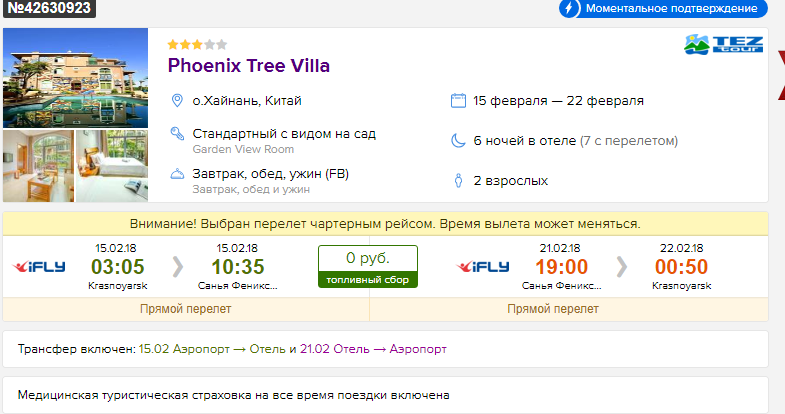Click the person icon beside 2 взрослых
Screen dimensions: 785x414
(x=458, y=181)
